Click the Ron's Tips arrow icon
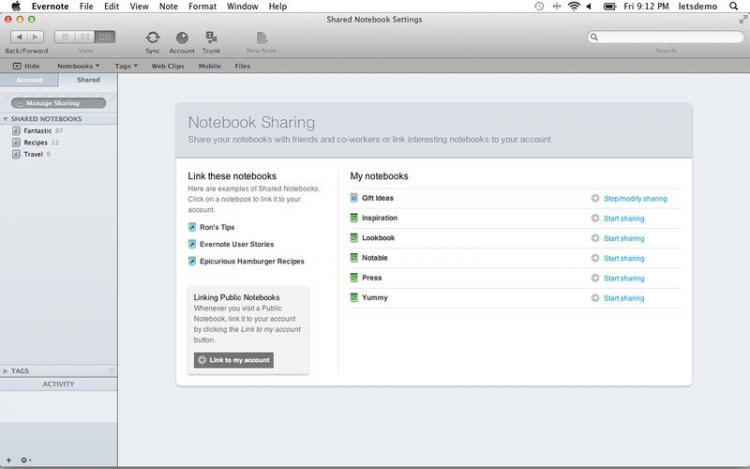This screenshot has width=750, height=469. [x=192, y=227]
